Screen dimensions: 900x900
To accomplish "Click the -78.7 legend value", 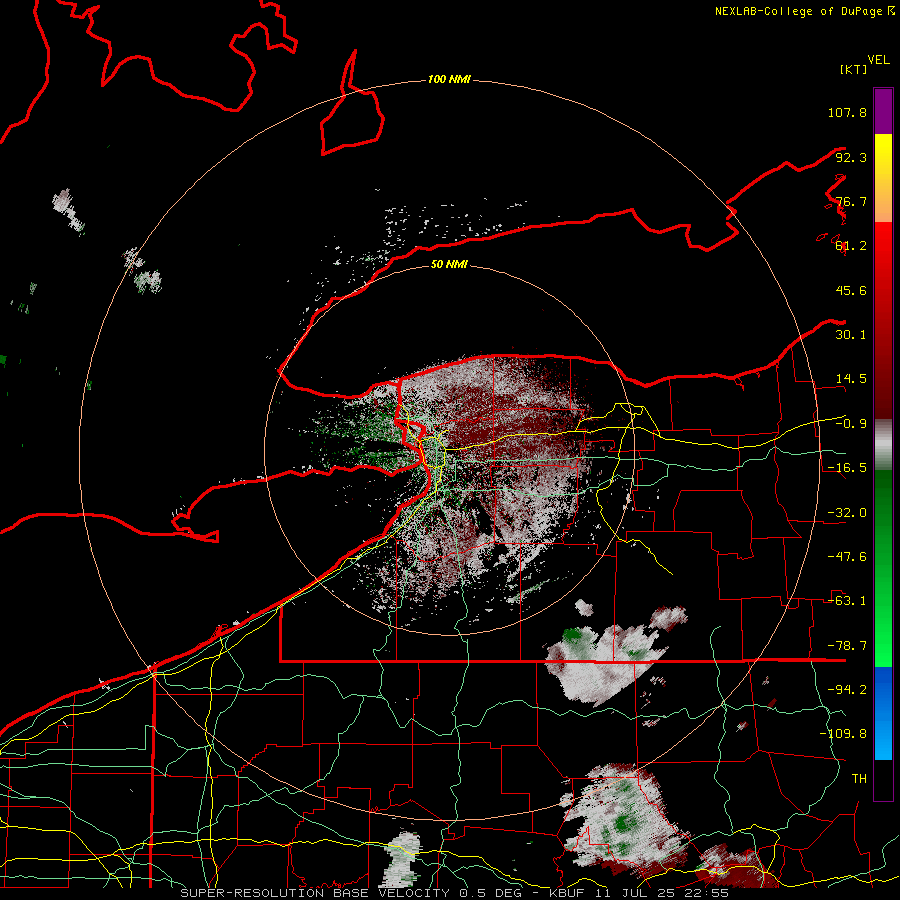I will point(847,646).
